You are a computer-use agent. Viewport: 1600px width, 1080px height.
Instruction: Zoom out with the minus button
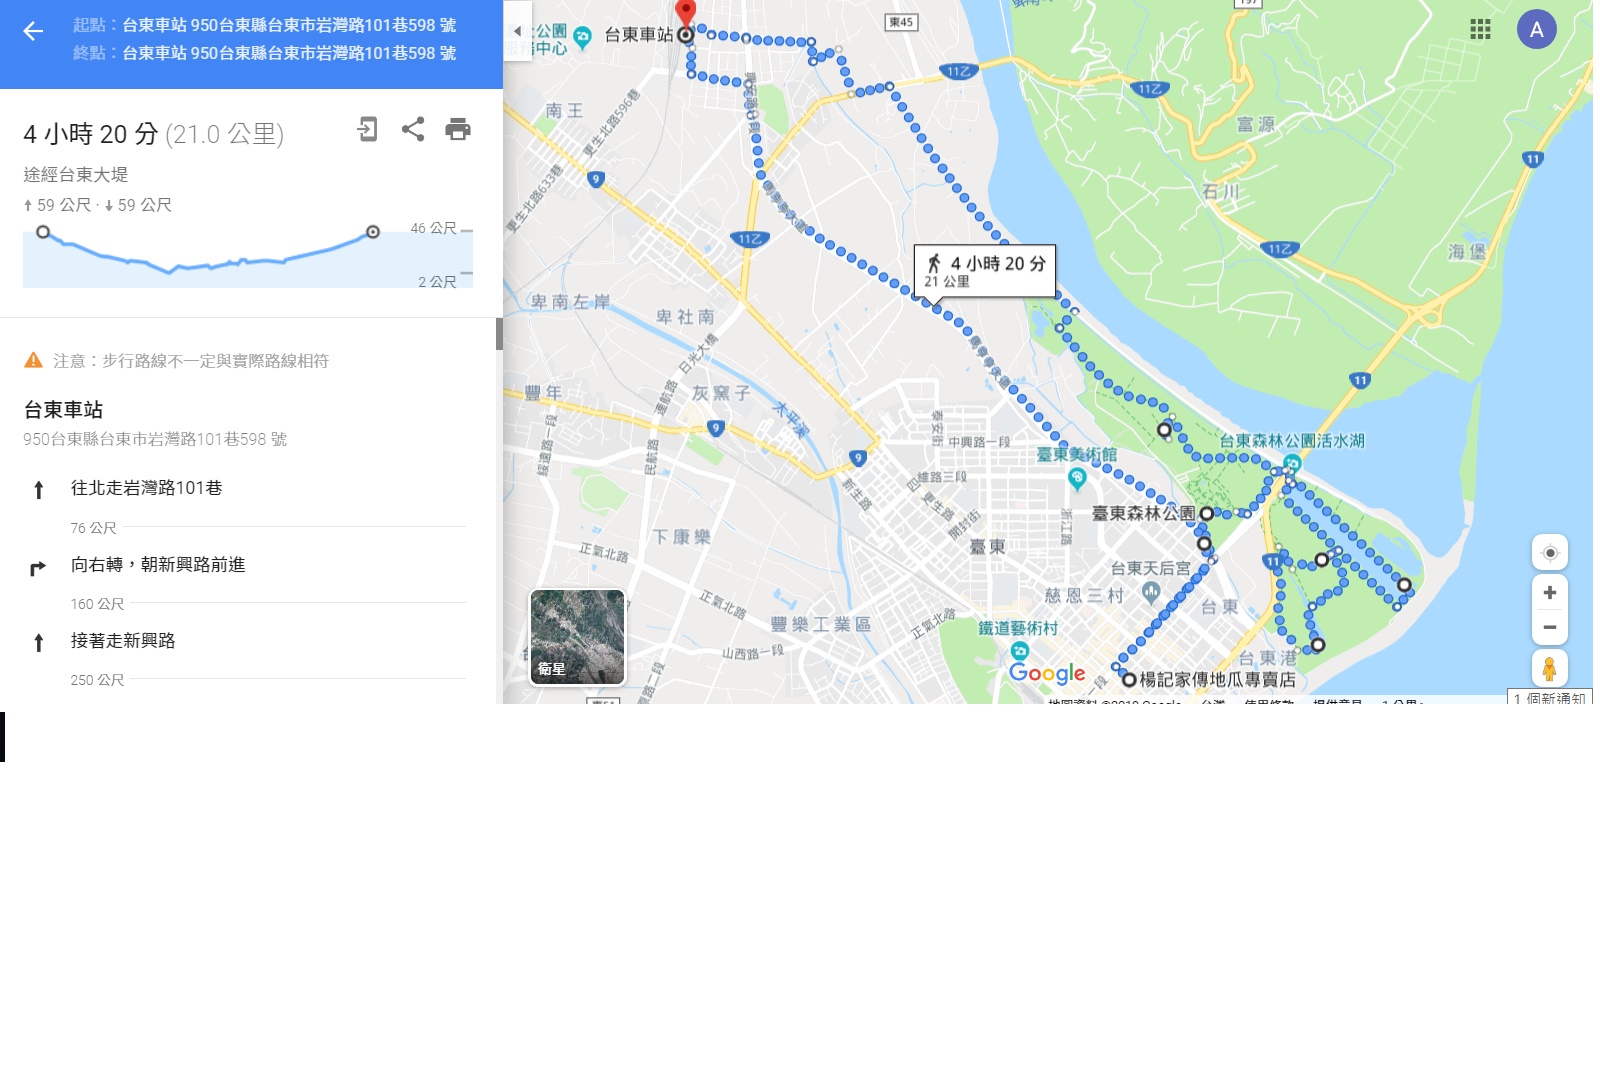pos(1550,627)
